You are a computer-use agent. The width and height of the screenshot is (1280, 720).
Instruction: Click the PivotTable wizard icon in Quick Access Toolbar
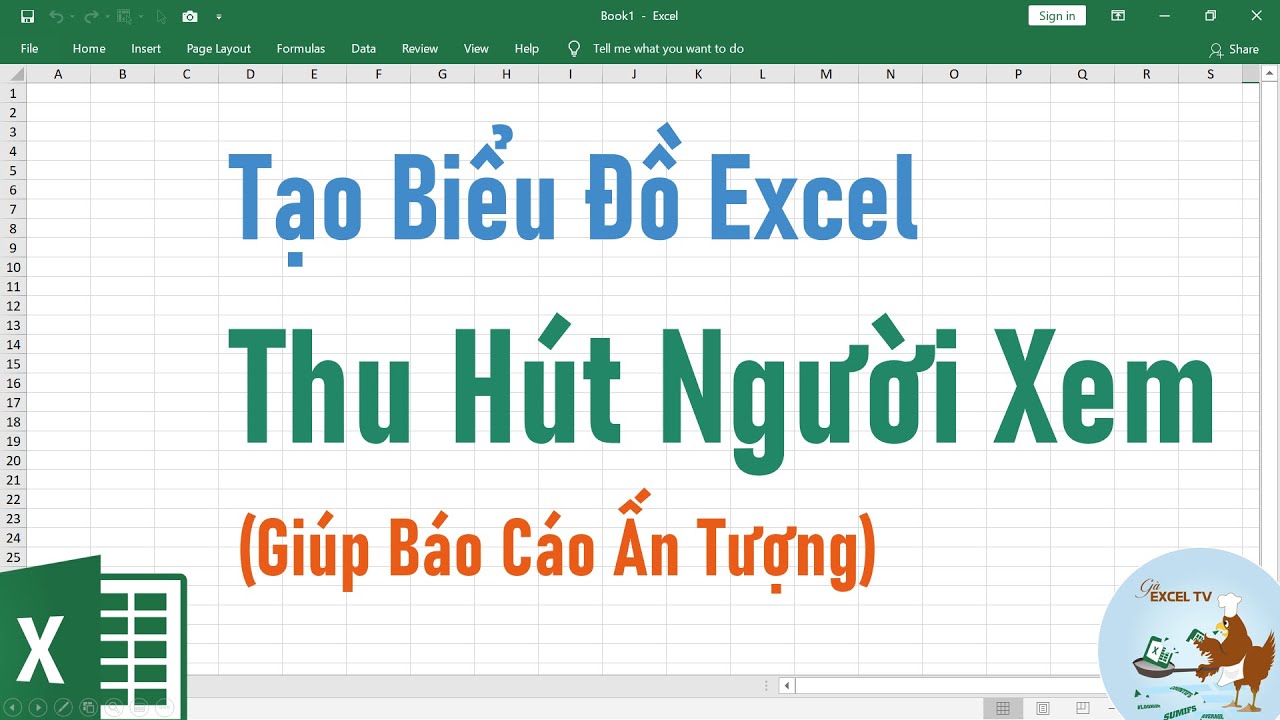tap(124, 16)
